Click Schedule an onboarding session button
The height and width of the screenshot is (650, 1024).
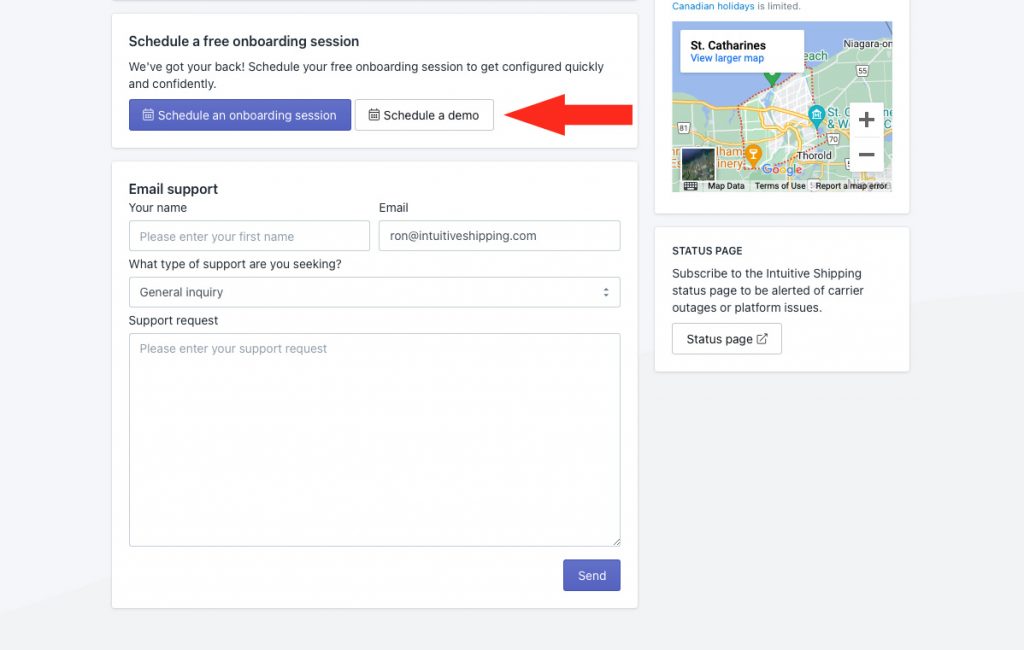pos(240,115)
